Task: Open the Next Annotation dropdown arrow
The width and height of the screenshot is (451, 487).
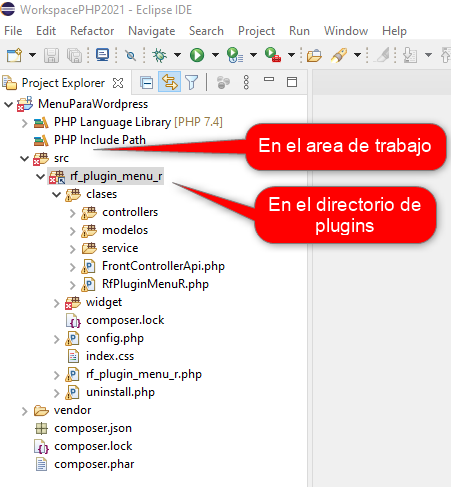Action: 428,55
